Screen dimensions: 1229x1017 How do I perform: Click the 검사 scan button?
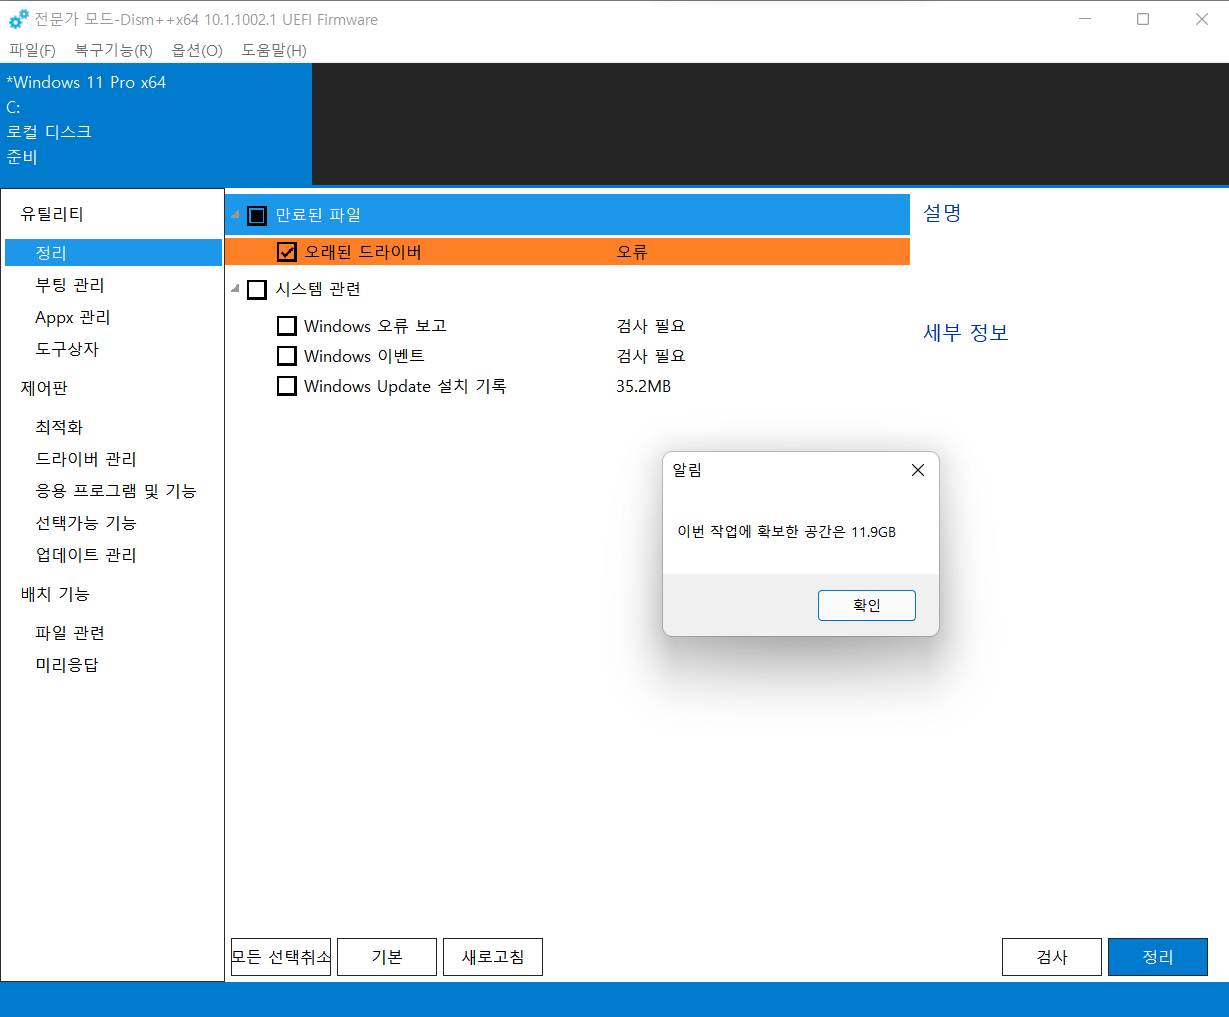tap(1052, 957)
